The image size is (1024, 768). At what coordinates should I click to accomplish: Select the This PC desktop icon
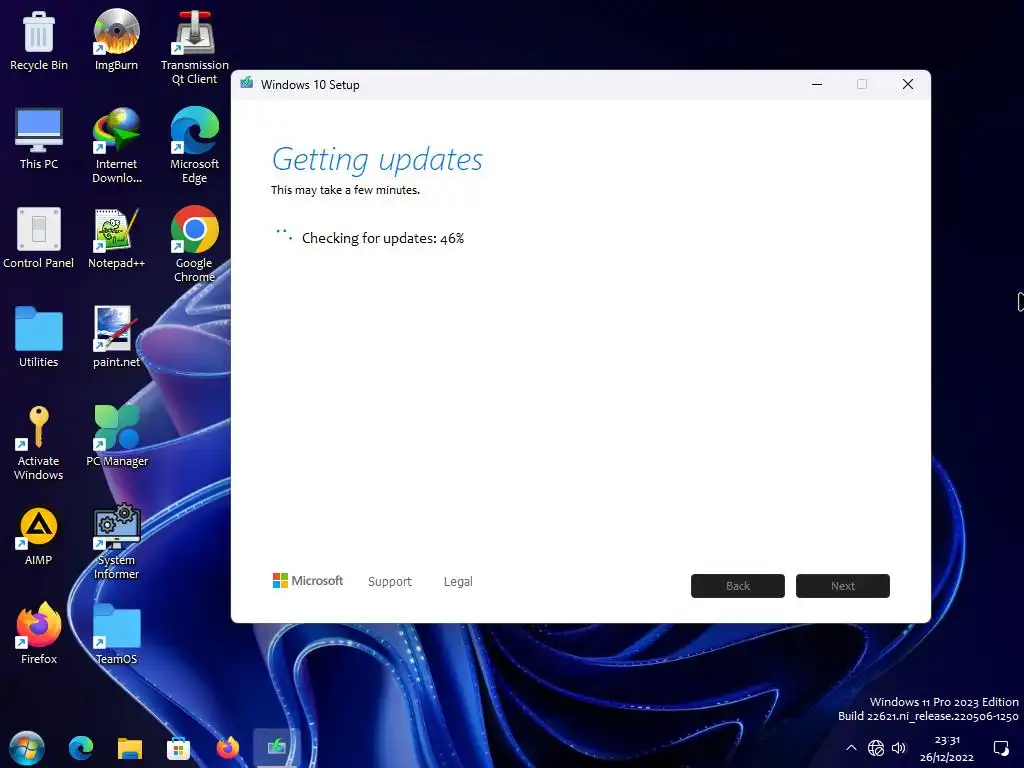pyautogui.click(x=39, y=139)
